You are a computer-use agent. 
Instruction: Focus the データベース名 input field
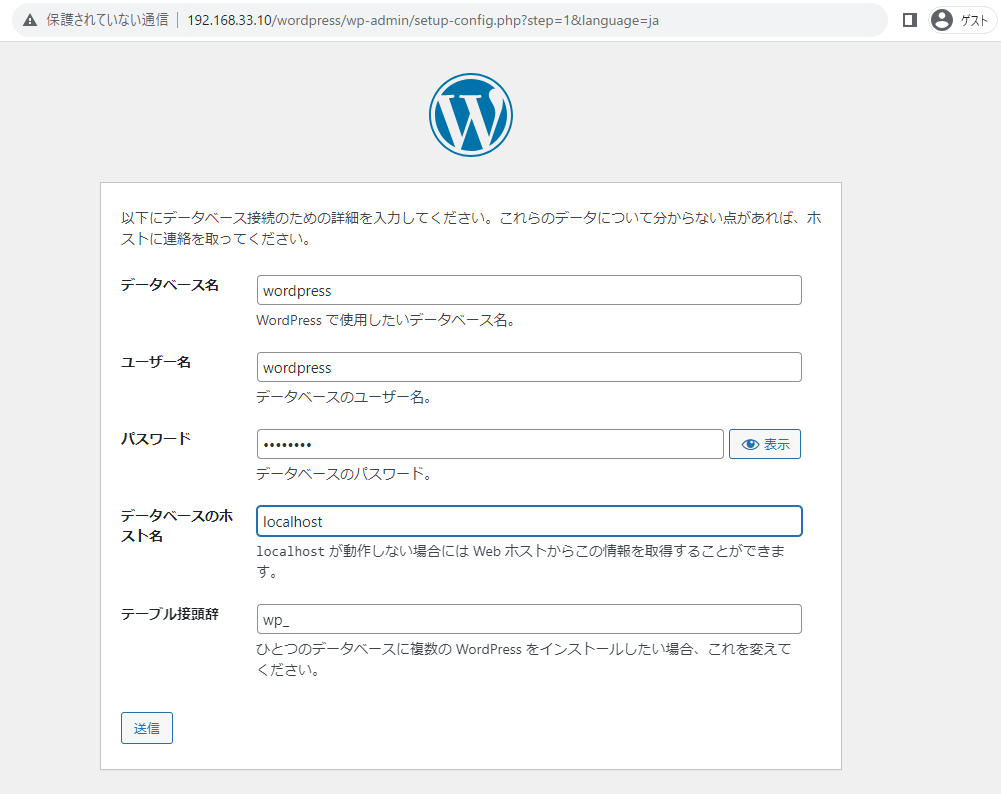[x=529, y=290]
